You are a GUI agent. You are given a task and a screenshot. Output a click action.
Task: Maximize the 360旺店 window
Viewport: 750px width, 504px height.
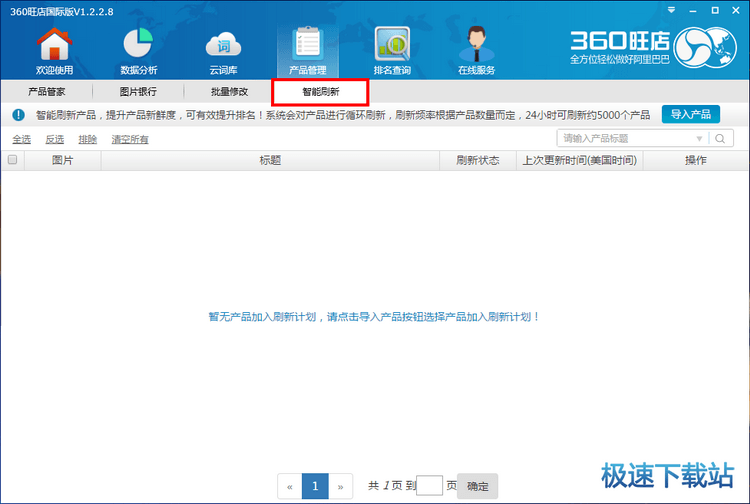coord(715,10)
